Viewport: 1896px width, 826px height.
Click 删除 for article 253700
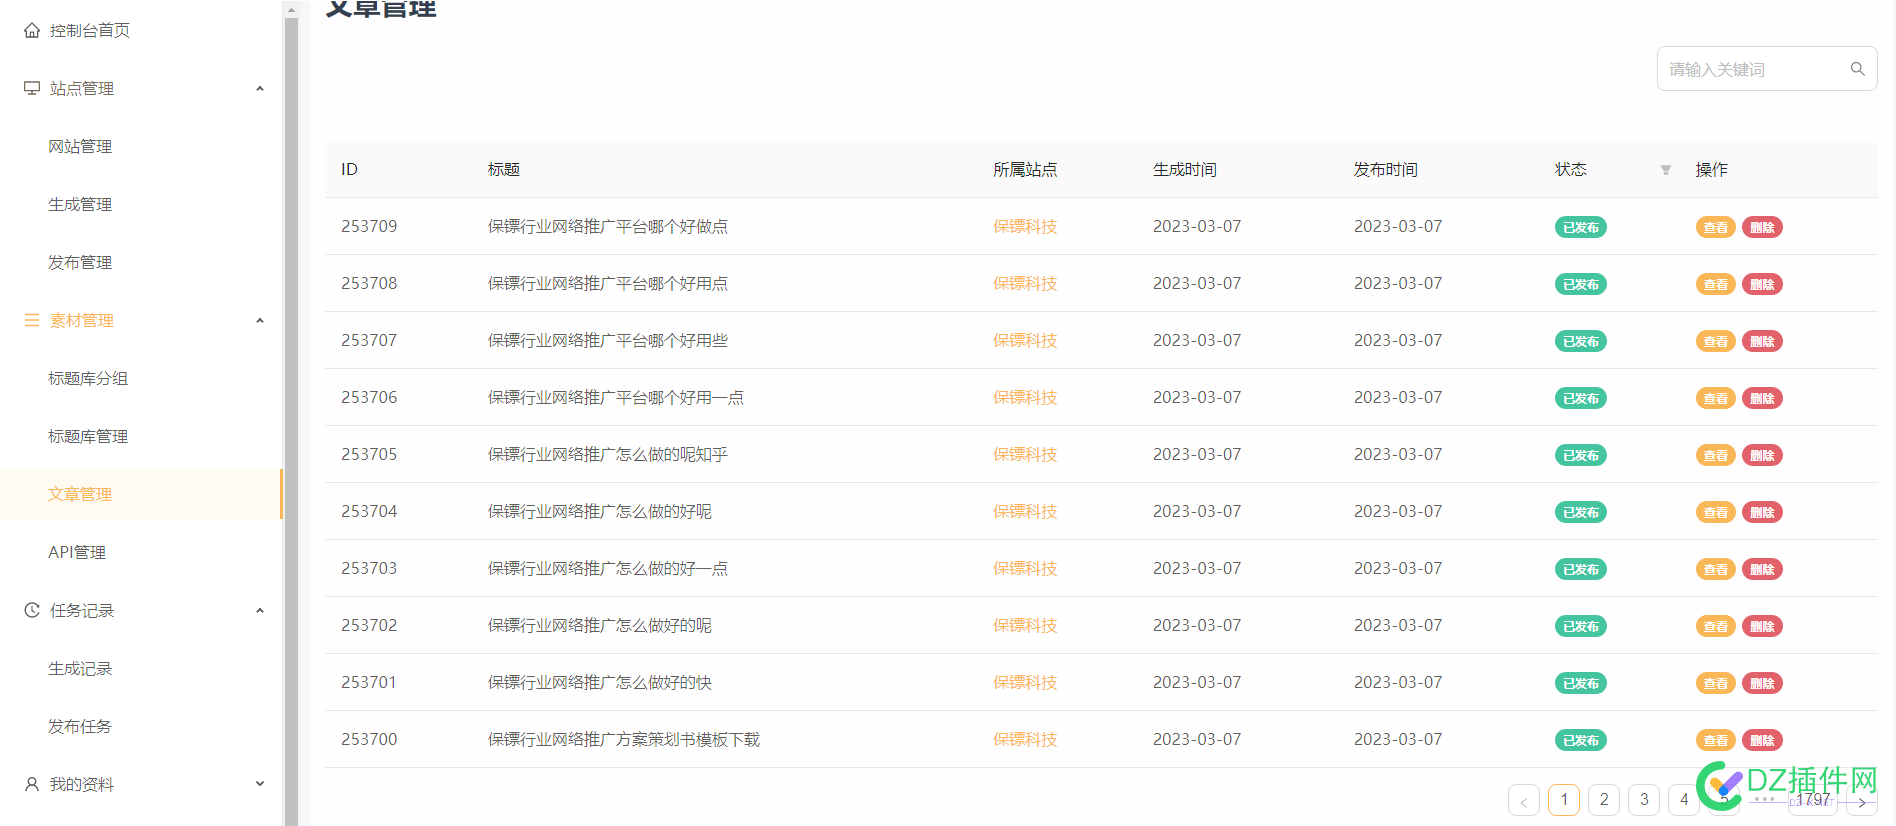[x=1762, y=740]
